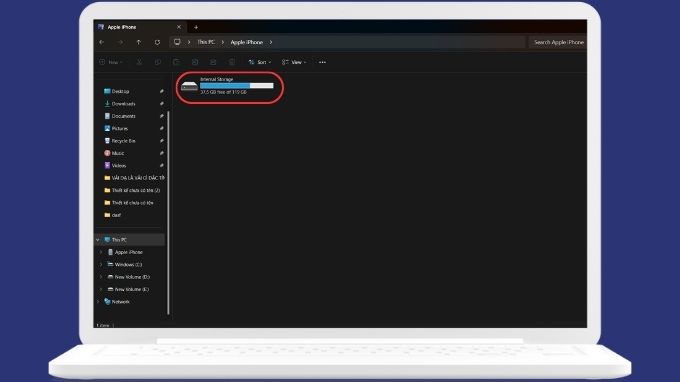The height and width of the screenshot is (382, 680).
Task: Click the '1 item' status bar text
Action: (103, 325)
